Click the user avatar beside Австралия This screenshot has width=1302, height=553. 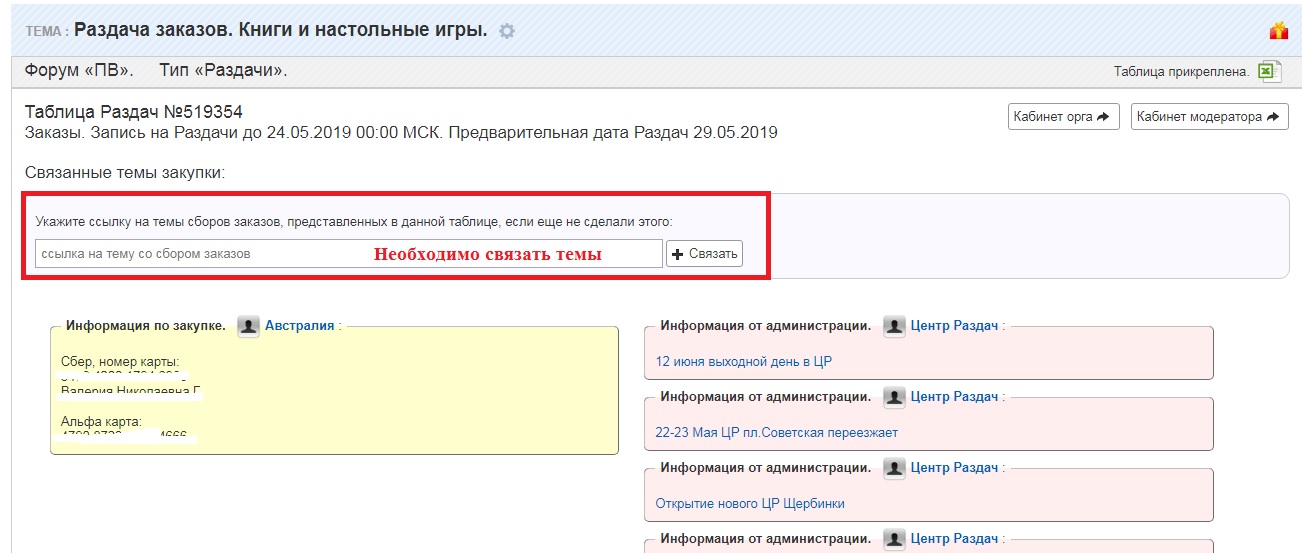[248, 326]
